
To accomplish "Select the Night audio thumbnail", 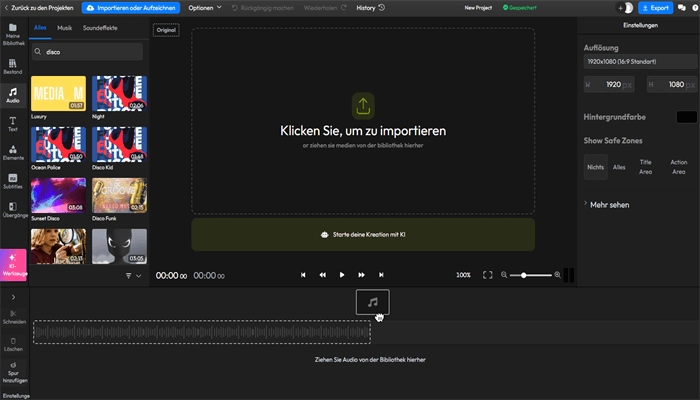I will [119, 93].
